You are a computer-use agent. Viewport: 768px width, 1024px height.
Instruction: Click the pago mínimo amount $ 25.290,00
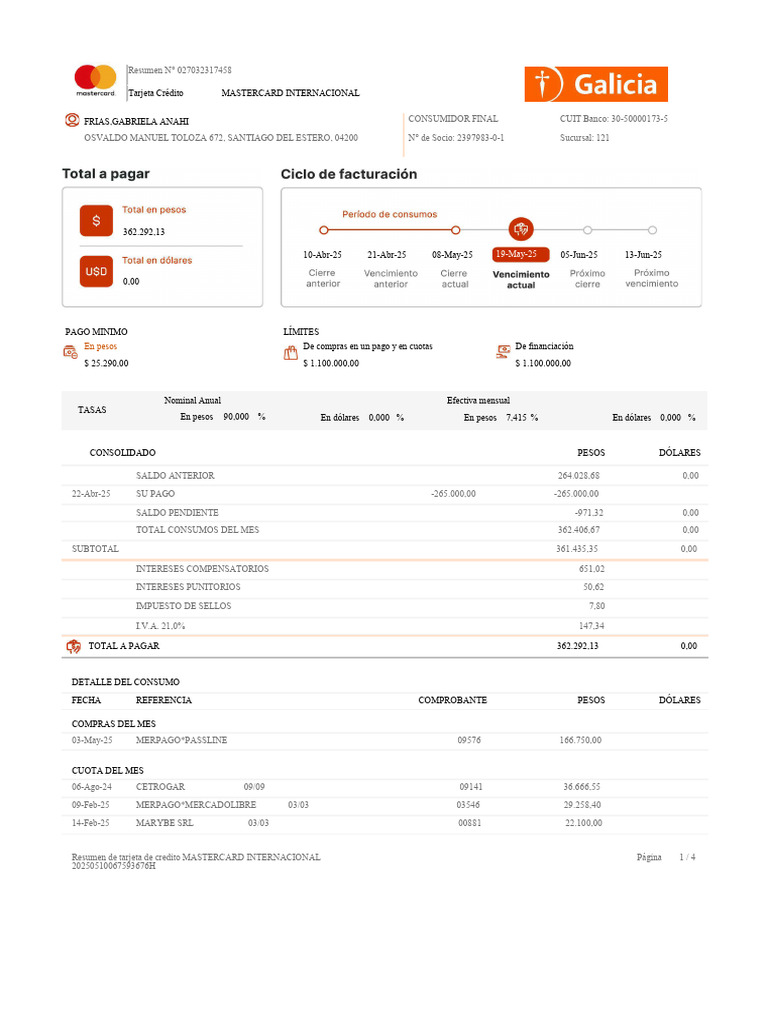click(106, 363)
